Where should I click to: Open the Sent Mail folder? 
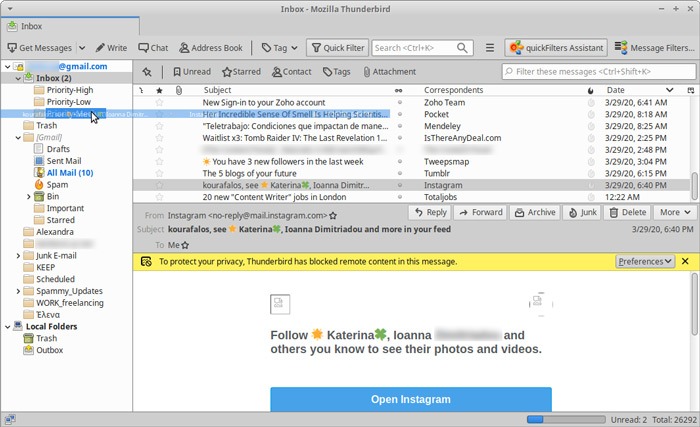coord(63,161)
